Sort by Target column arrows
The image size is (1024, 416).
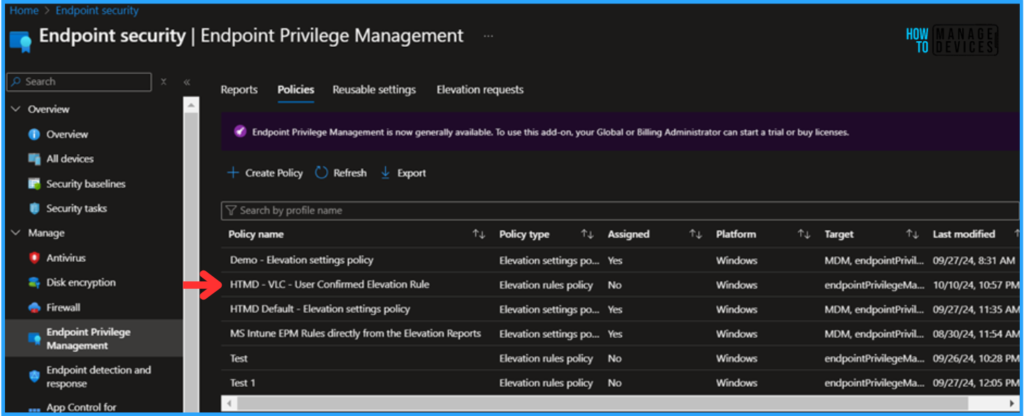[912, 234]
